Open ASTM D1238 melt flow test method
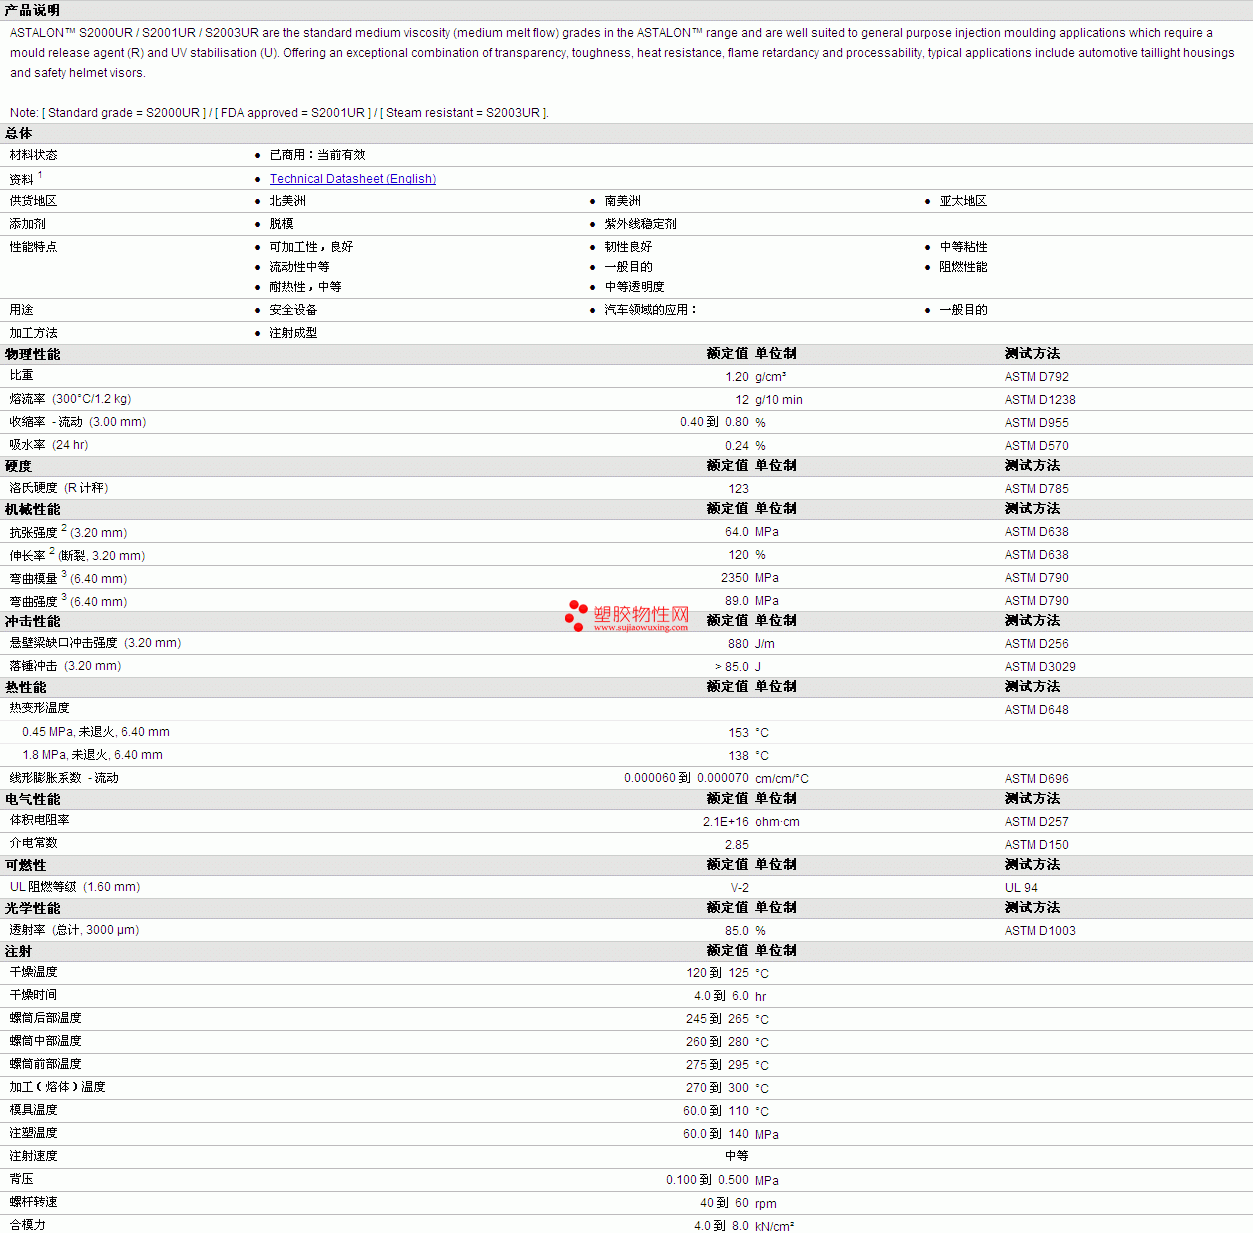1253x1233 pixels. click(1040, 400)
